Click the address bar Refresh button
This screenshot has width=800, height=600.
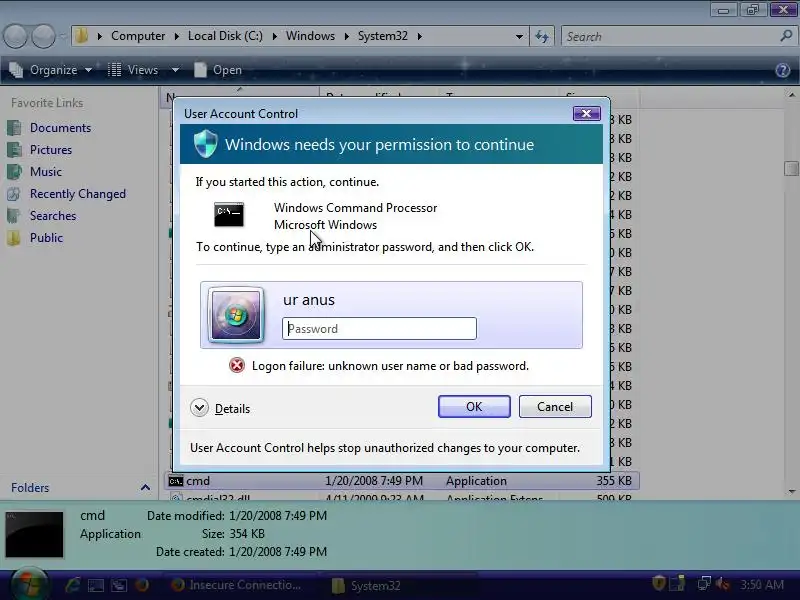(542, 36)
